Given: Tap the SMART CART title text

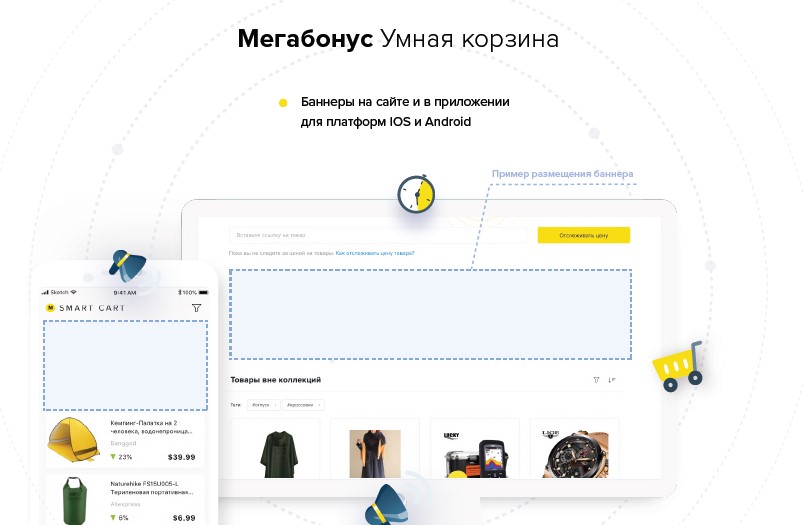Looking at the screenshot, I should pyautogui.click(x=92, y=308).
